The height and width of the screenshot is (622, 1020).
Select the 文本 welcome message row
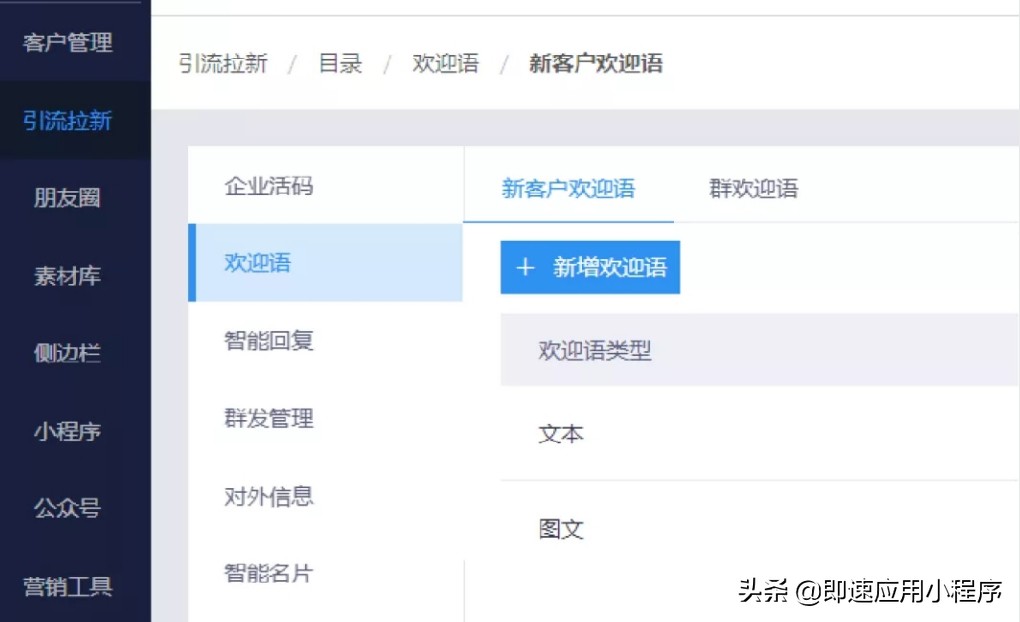[x=561, y=434]
